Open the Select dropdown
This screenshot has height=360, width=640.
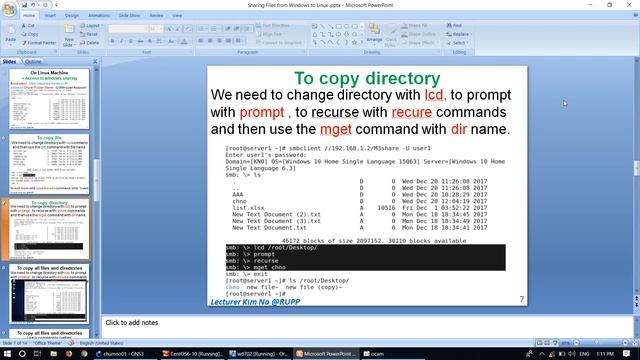click(457, 43)
